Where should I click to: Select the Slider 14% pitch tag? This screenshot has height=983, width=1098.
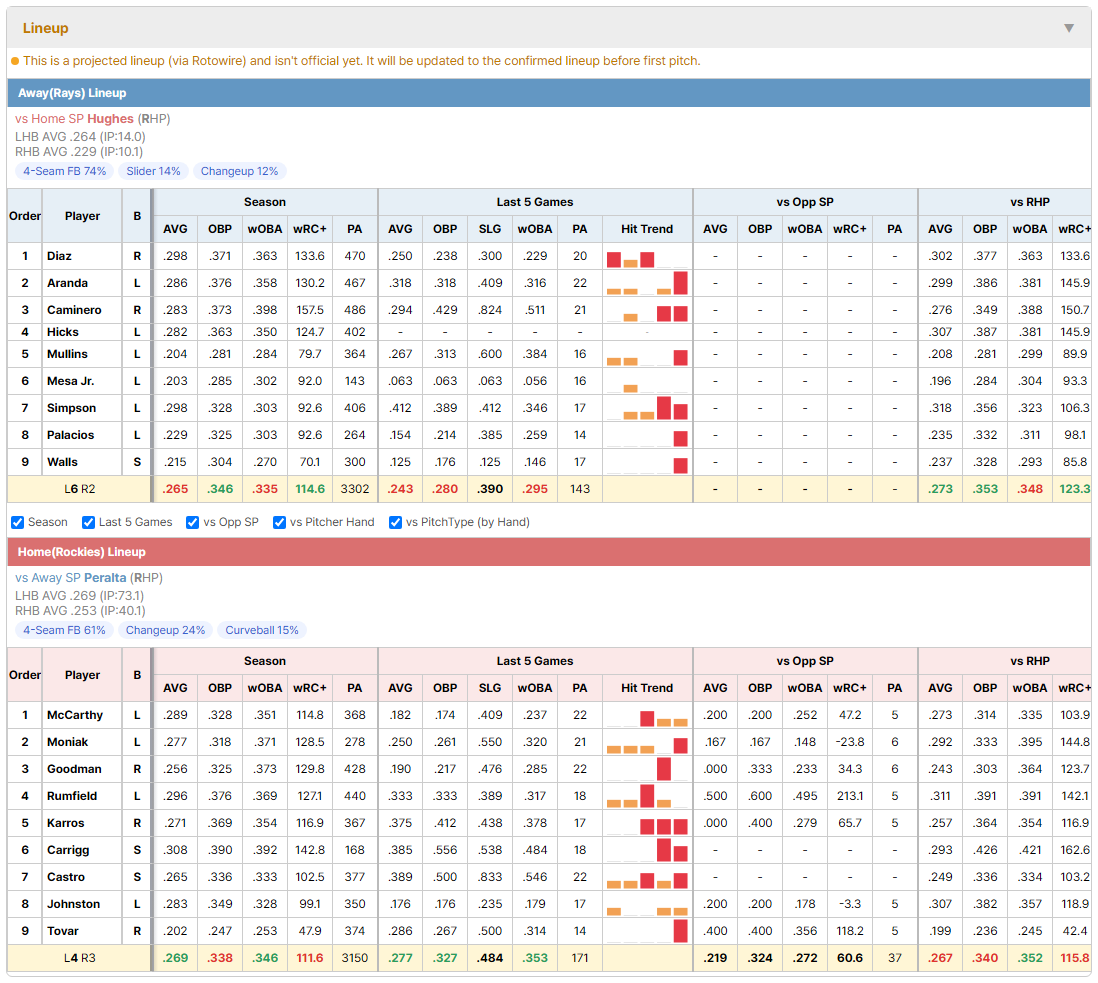click(153, 172)
